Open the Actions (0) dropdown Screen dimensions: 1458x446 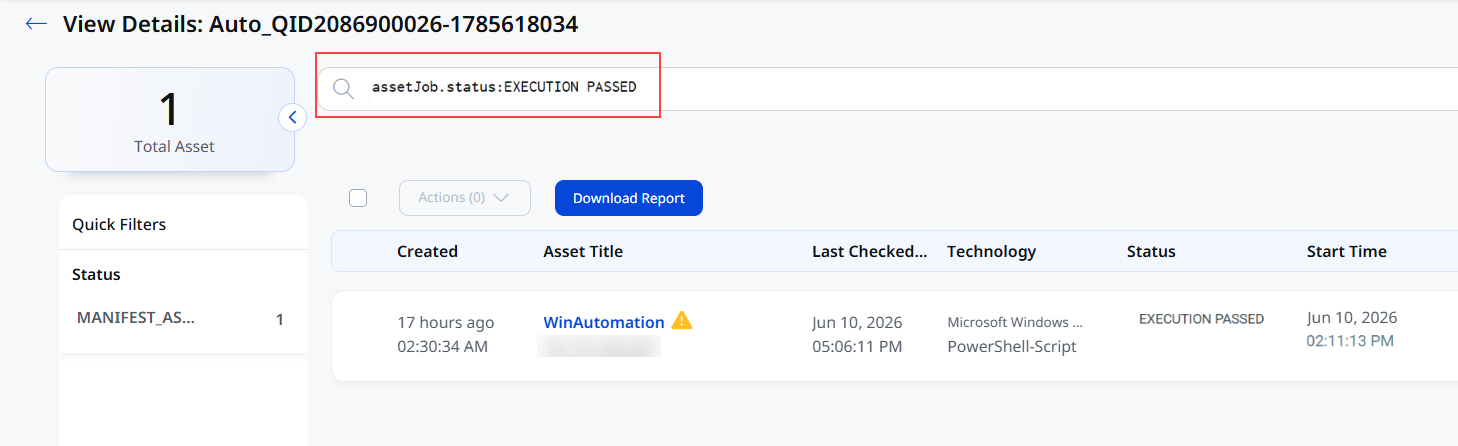coord(465,198)
